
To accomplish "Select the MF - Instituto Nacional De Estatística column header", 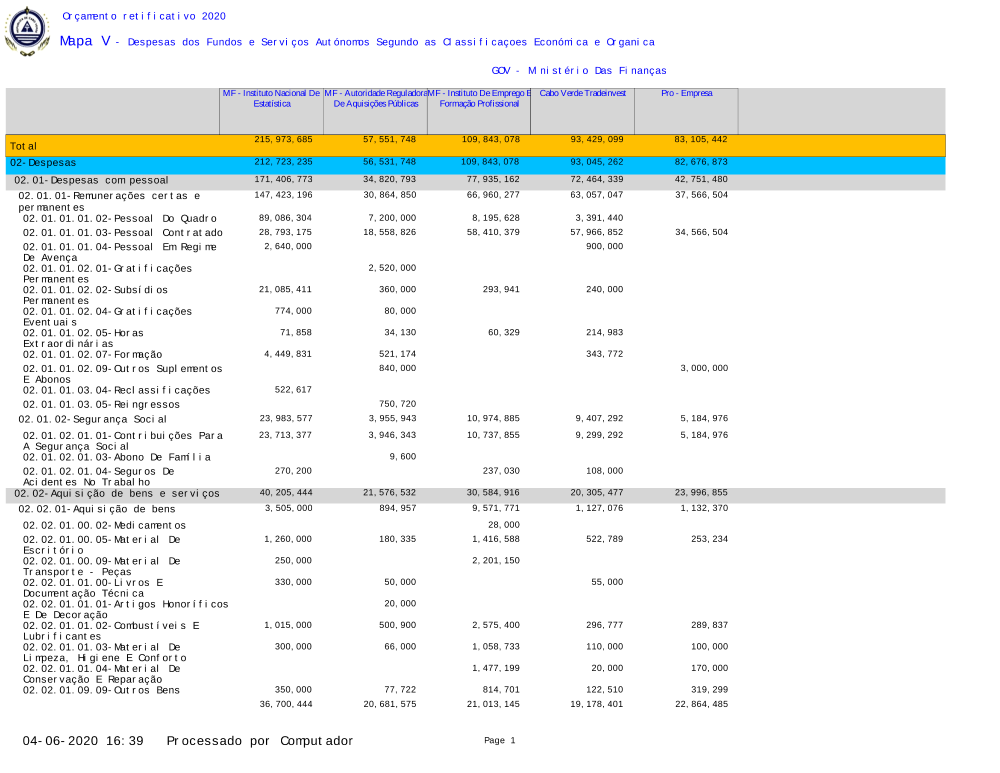I will click(271, 98).
